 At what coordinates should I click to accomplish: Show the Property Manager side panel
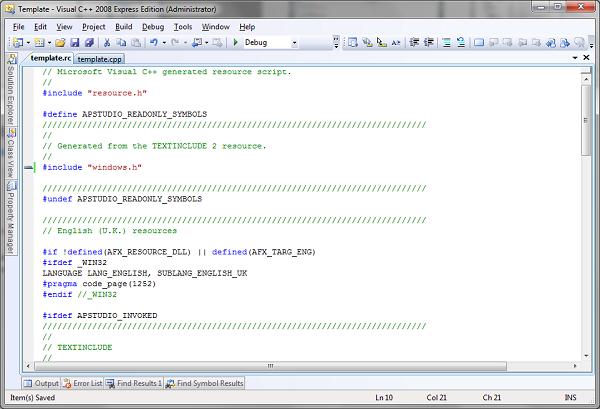(11, 218)
